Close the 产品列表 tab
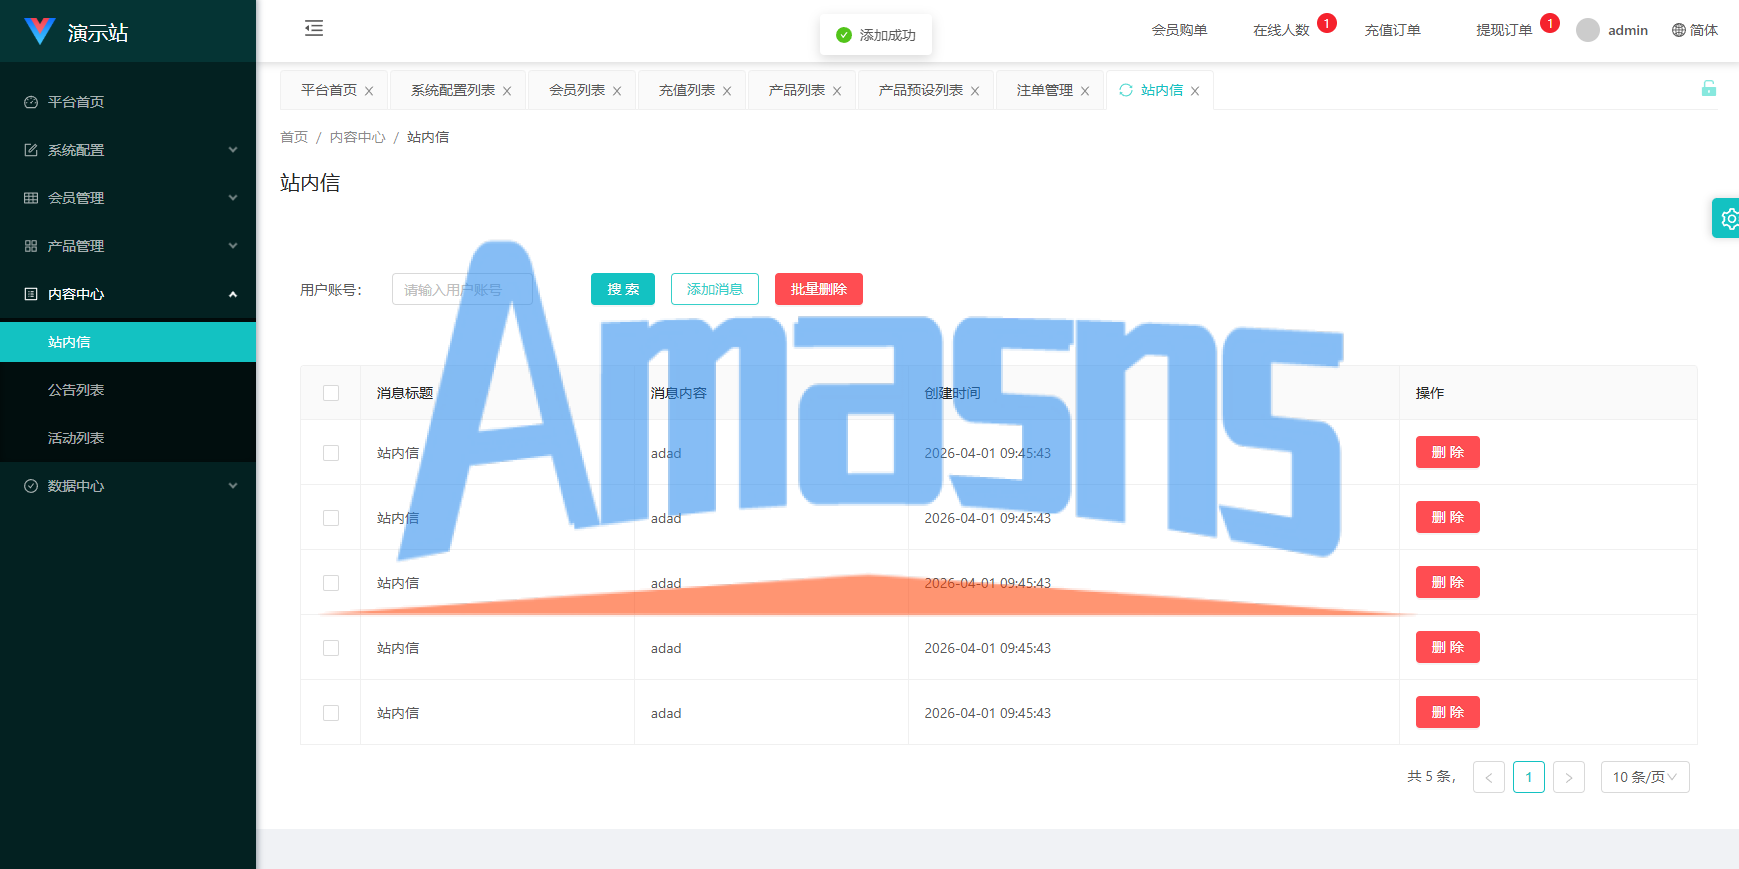 pyautogui.click(x=837, y=91)
